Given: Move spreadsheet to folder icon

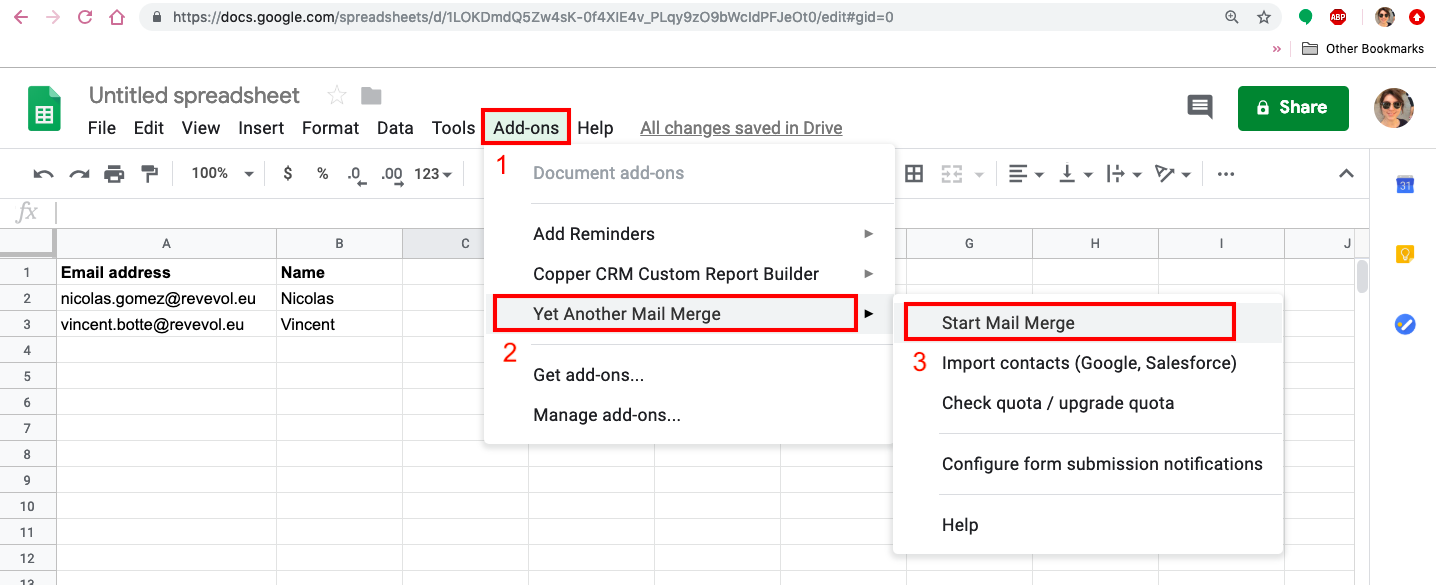Looking at the screenshot, I should (x=371, y=95).
